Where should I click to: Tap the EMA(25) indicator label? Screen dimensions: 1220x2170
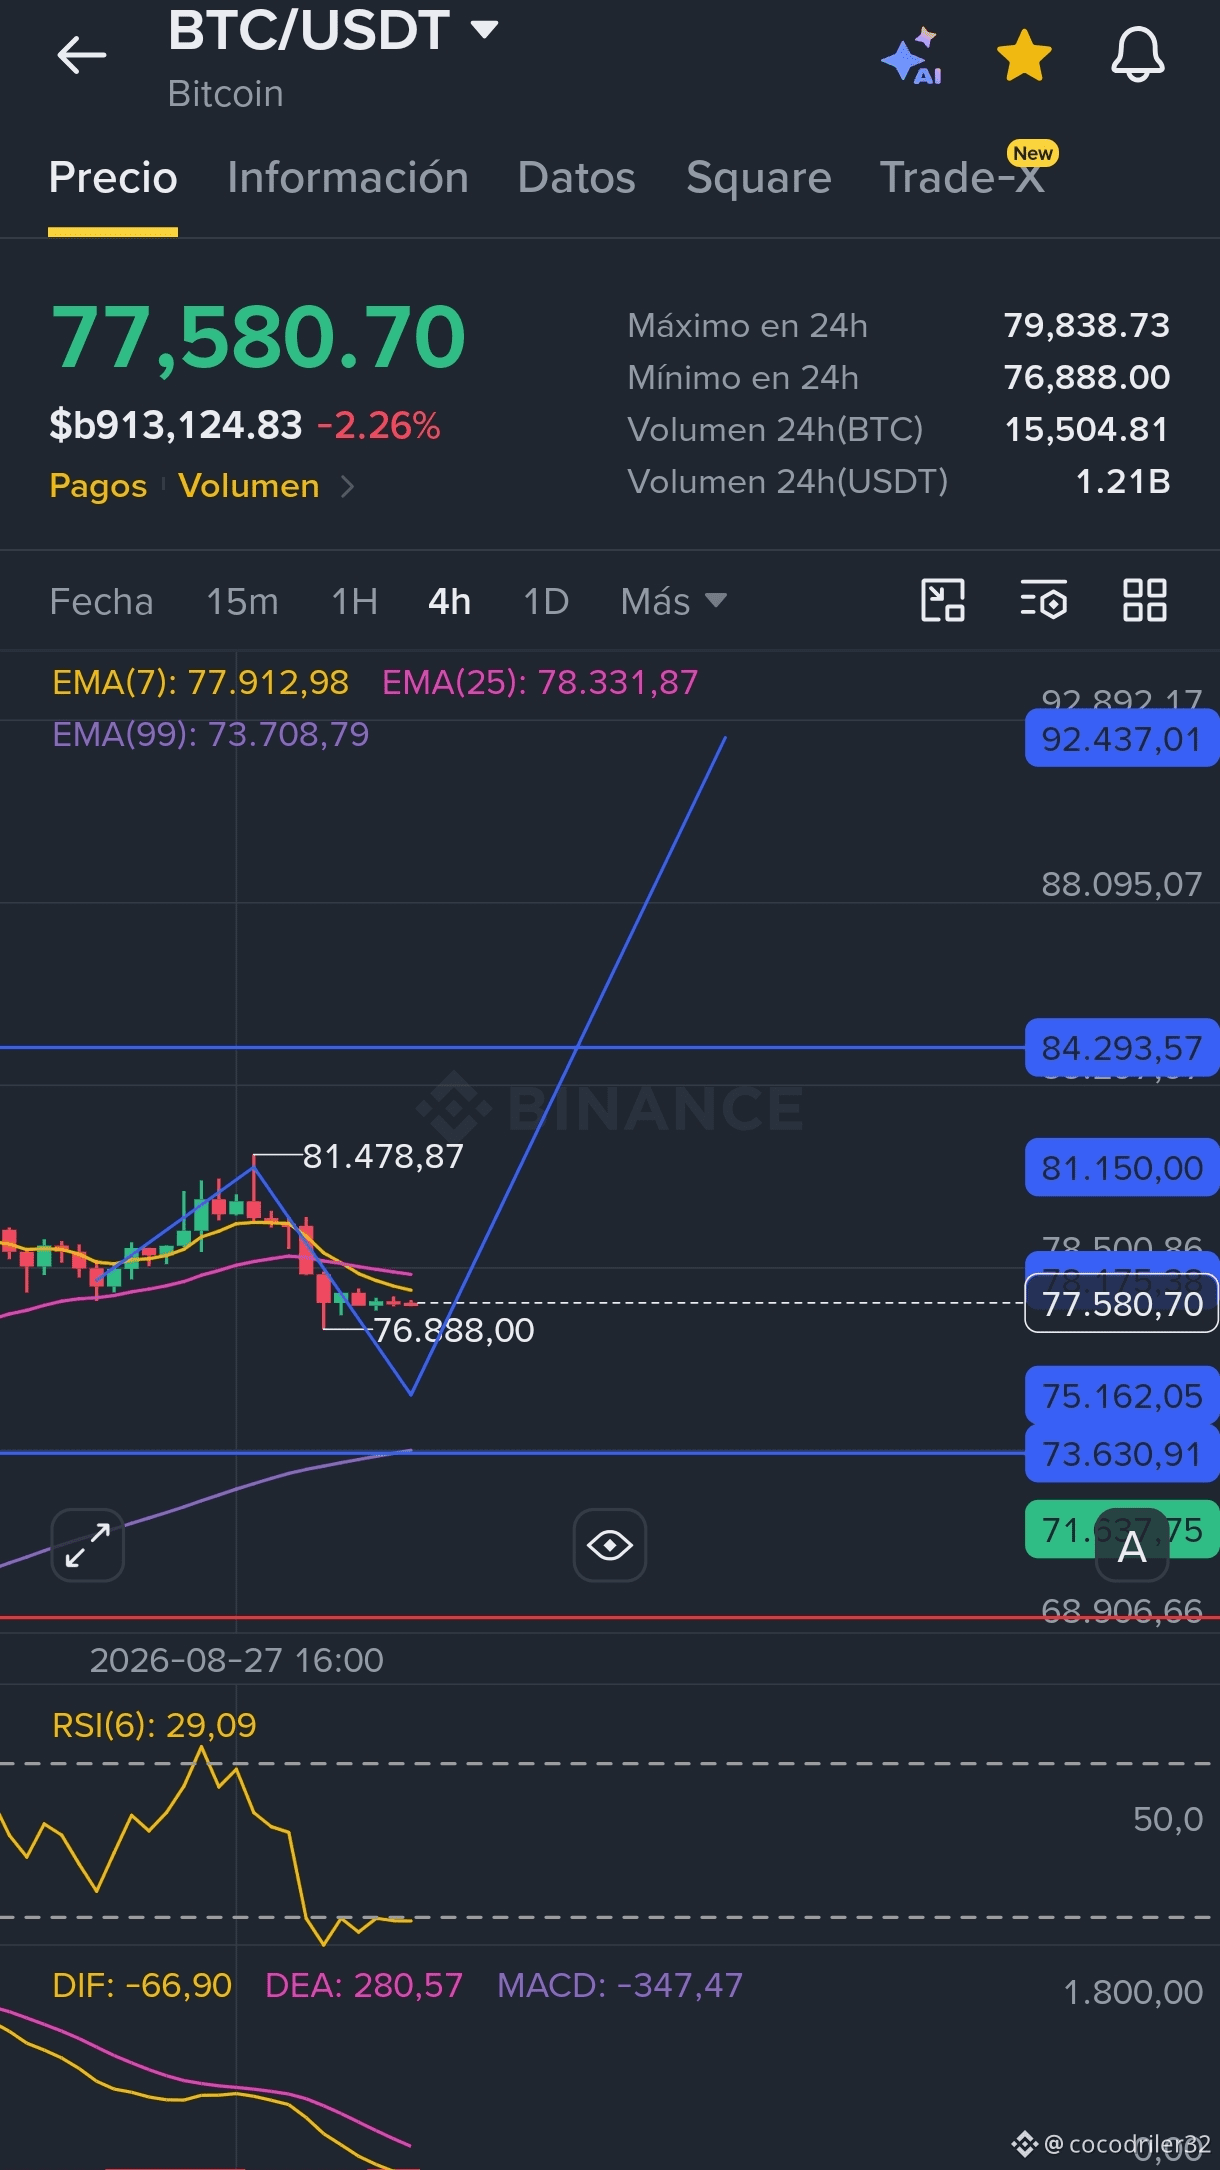[x=540, y=683]
